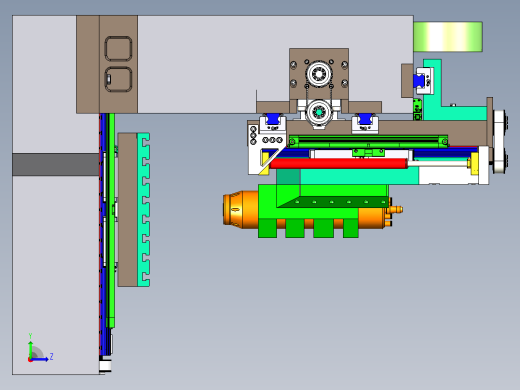Click the Z axis label of the triad

point(51,357)
